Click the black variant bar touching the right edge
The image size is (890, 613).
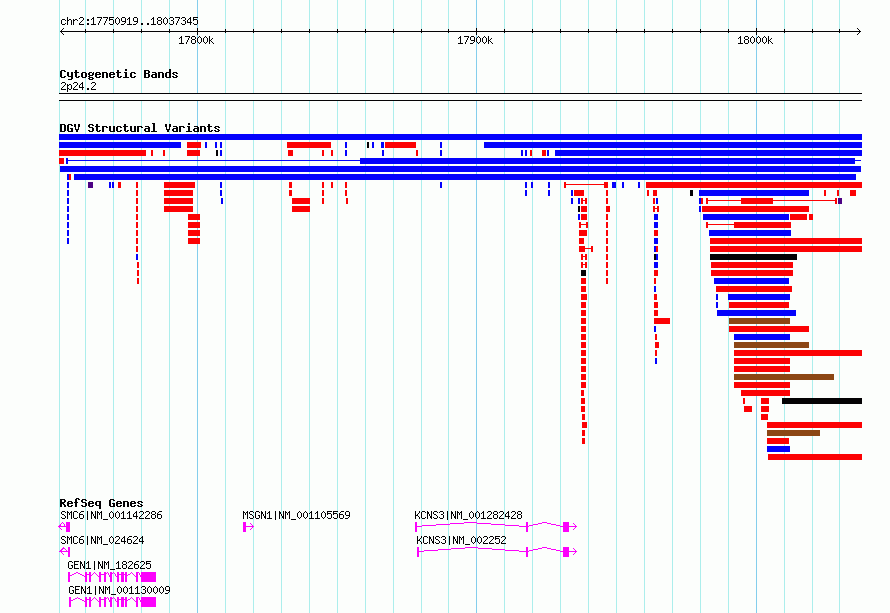822,401
